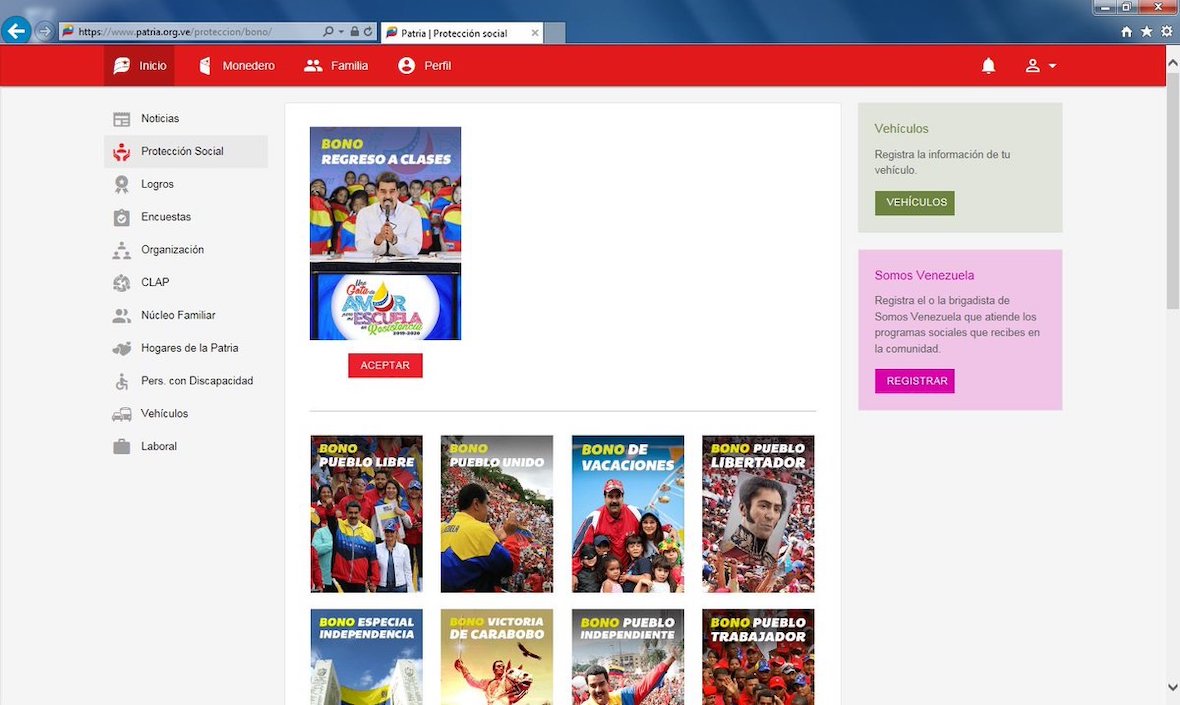Click the Noticias newspaper icon in sidebar
Screen dimensions: 1180x705
coord(122,119)
